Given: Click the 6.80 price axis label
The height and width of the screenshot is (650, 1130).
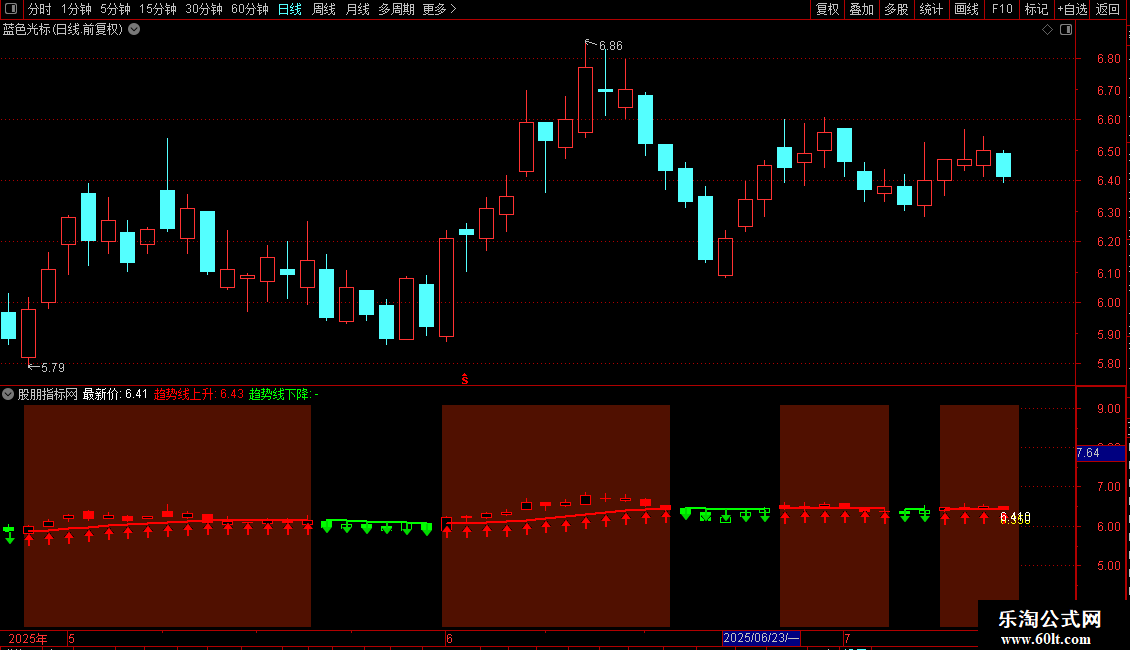Looking at the screenshot, I should coord(1108,58).
